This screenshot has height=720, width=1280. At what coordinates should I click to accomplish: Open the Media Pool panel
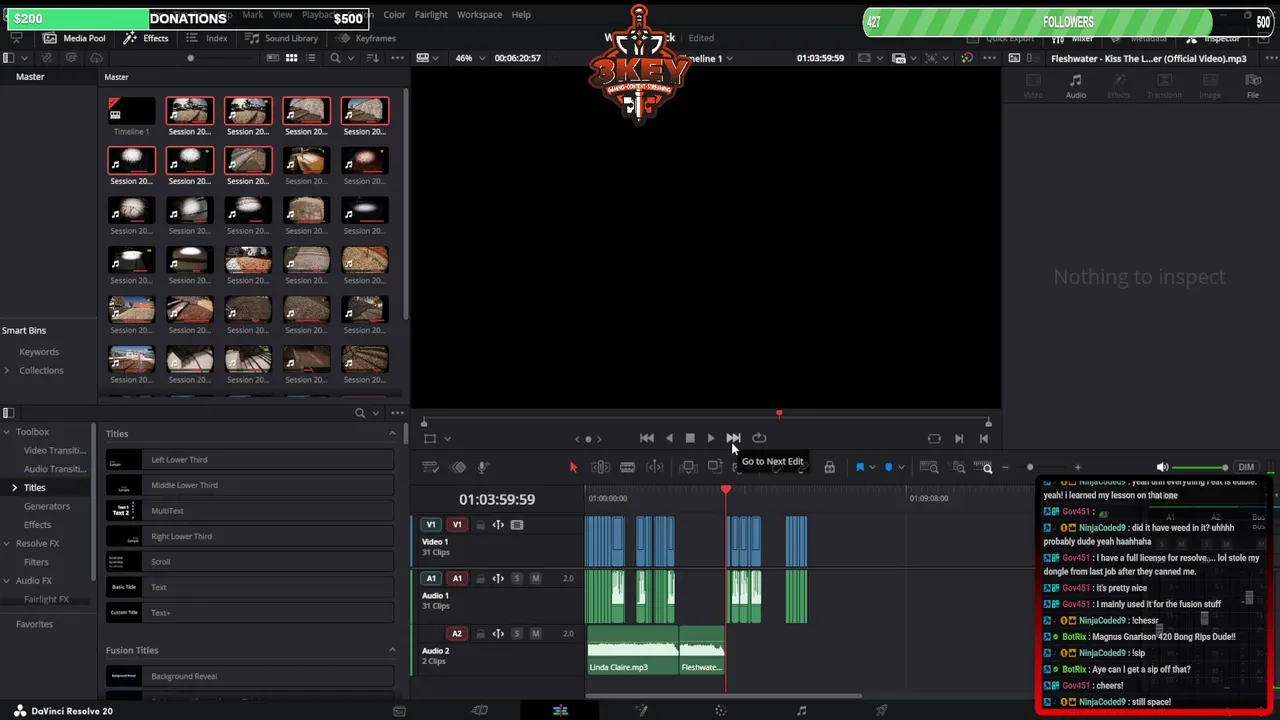[x=75, y=38]
